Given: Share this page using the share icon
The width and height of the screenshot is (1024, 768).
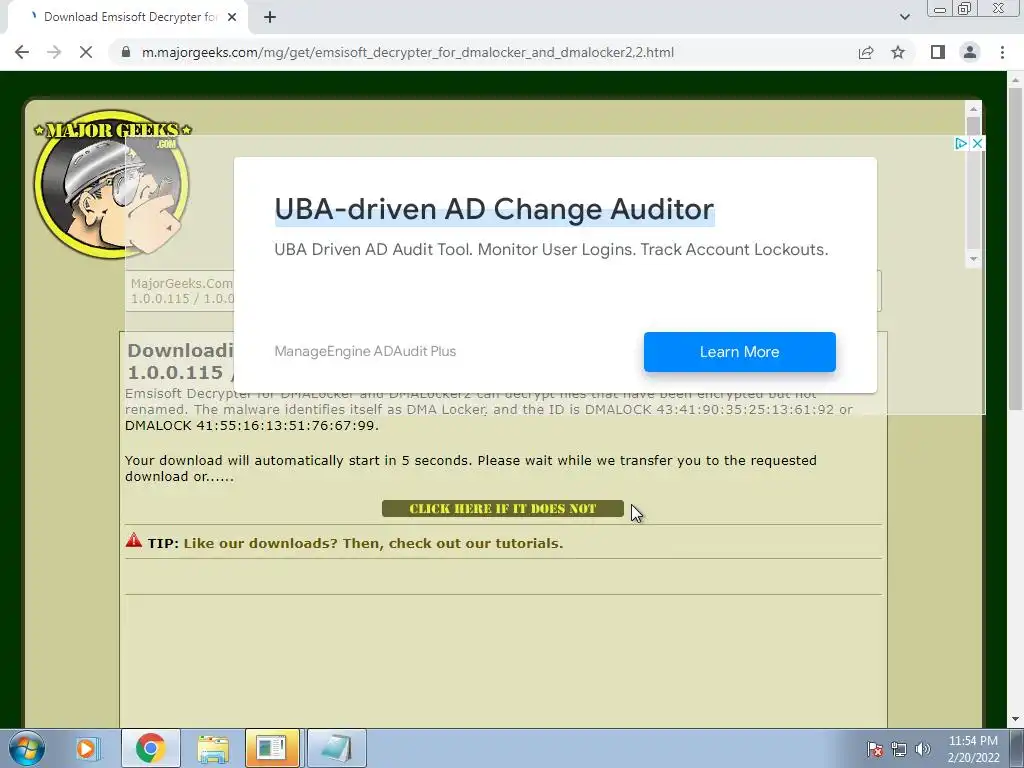Looking at the screenshot, I should (866, 52).
